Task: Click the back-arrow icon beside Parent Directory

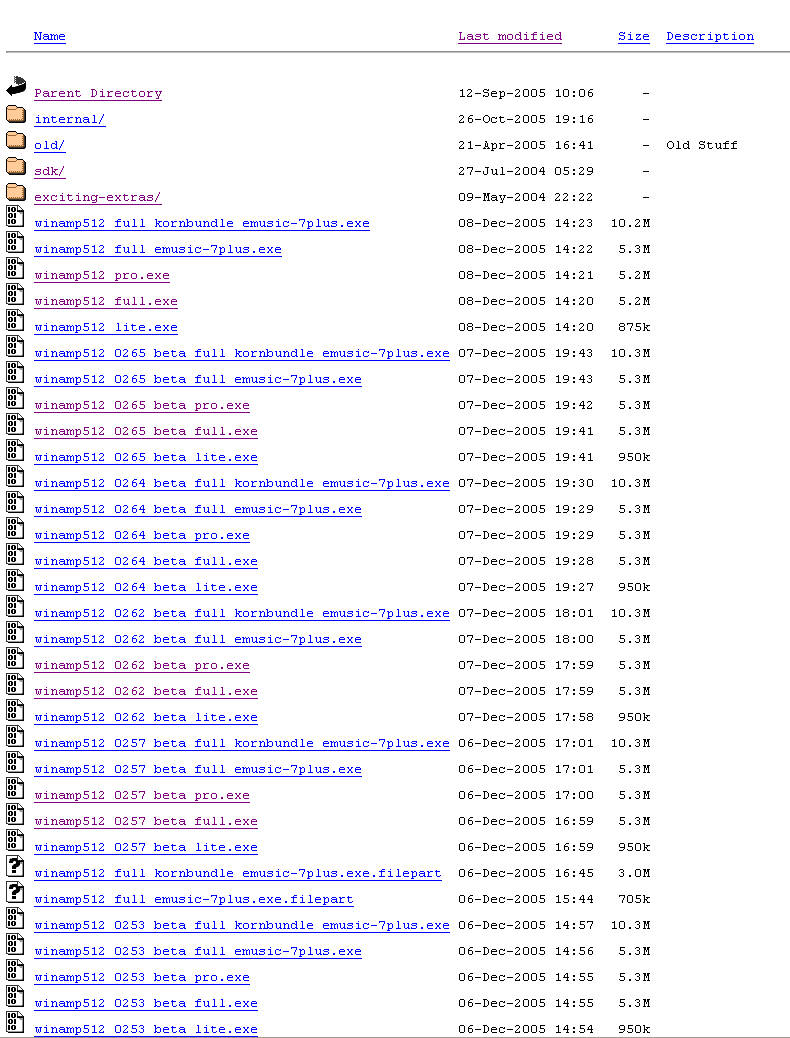Action: (x=16, y=86)
